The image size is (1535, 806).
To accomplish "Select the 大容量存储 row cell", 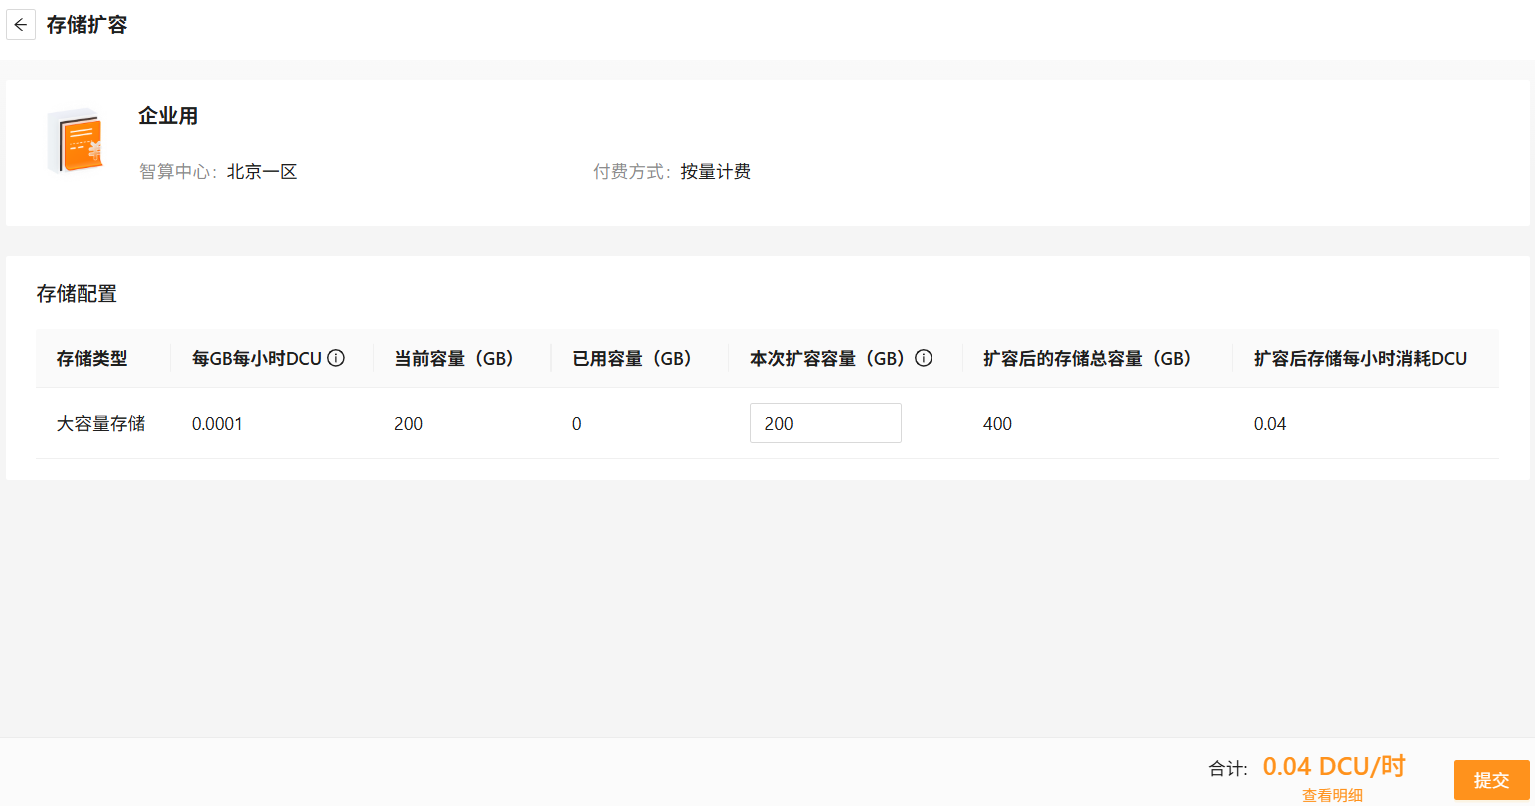I will pos(101,424).
